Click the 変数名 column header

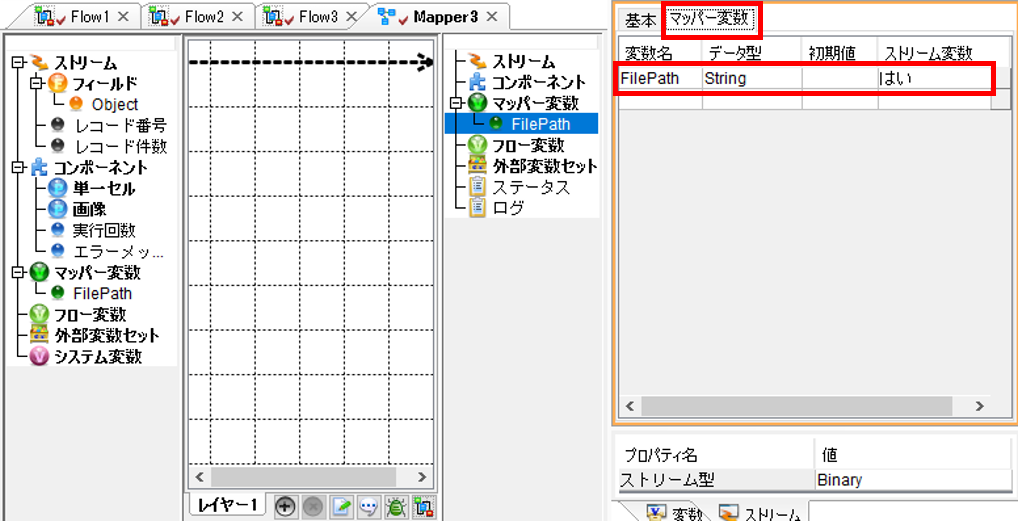660,51
